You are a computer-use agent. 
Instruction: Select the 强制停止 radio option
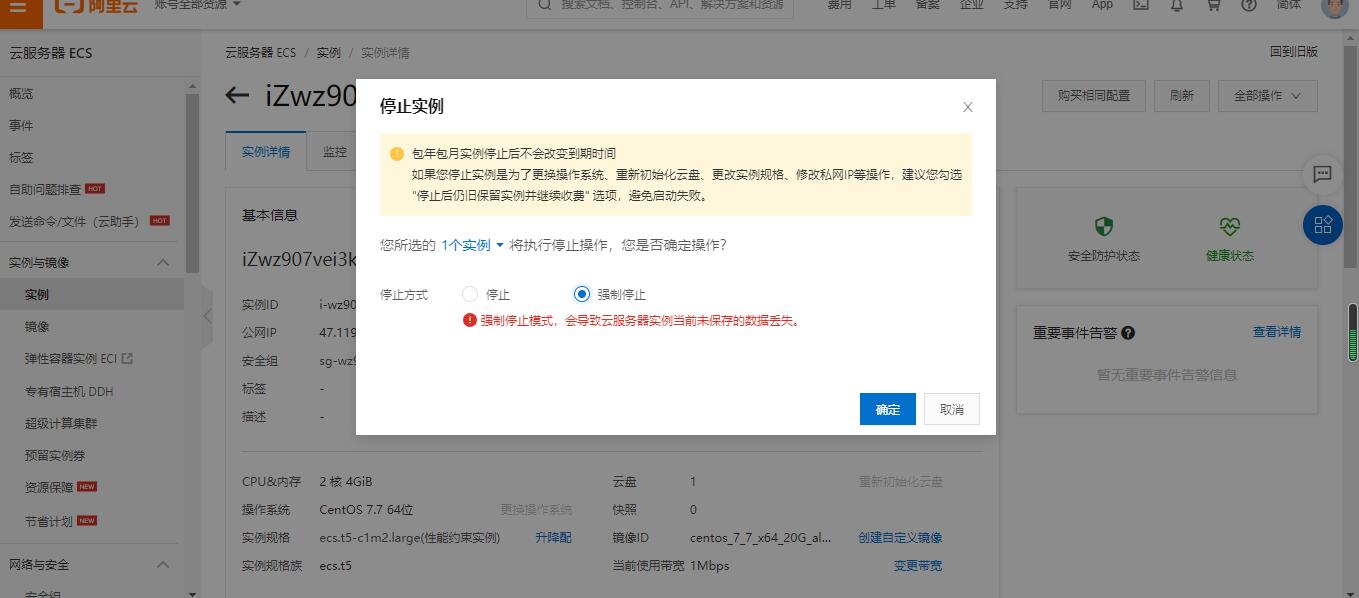tap(582, 294)
